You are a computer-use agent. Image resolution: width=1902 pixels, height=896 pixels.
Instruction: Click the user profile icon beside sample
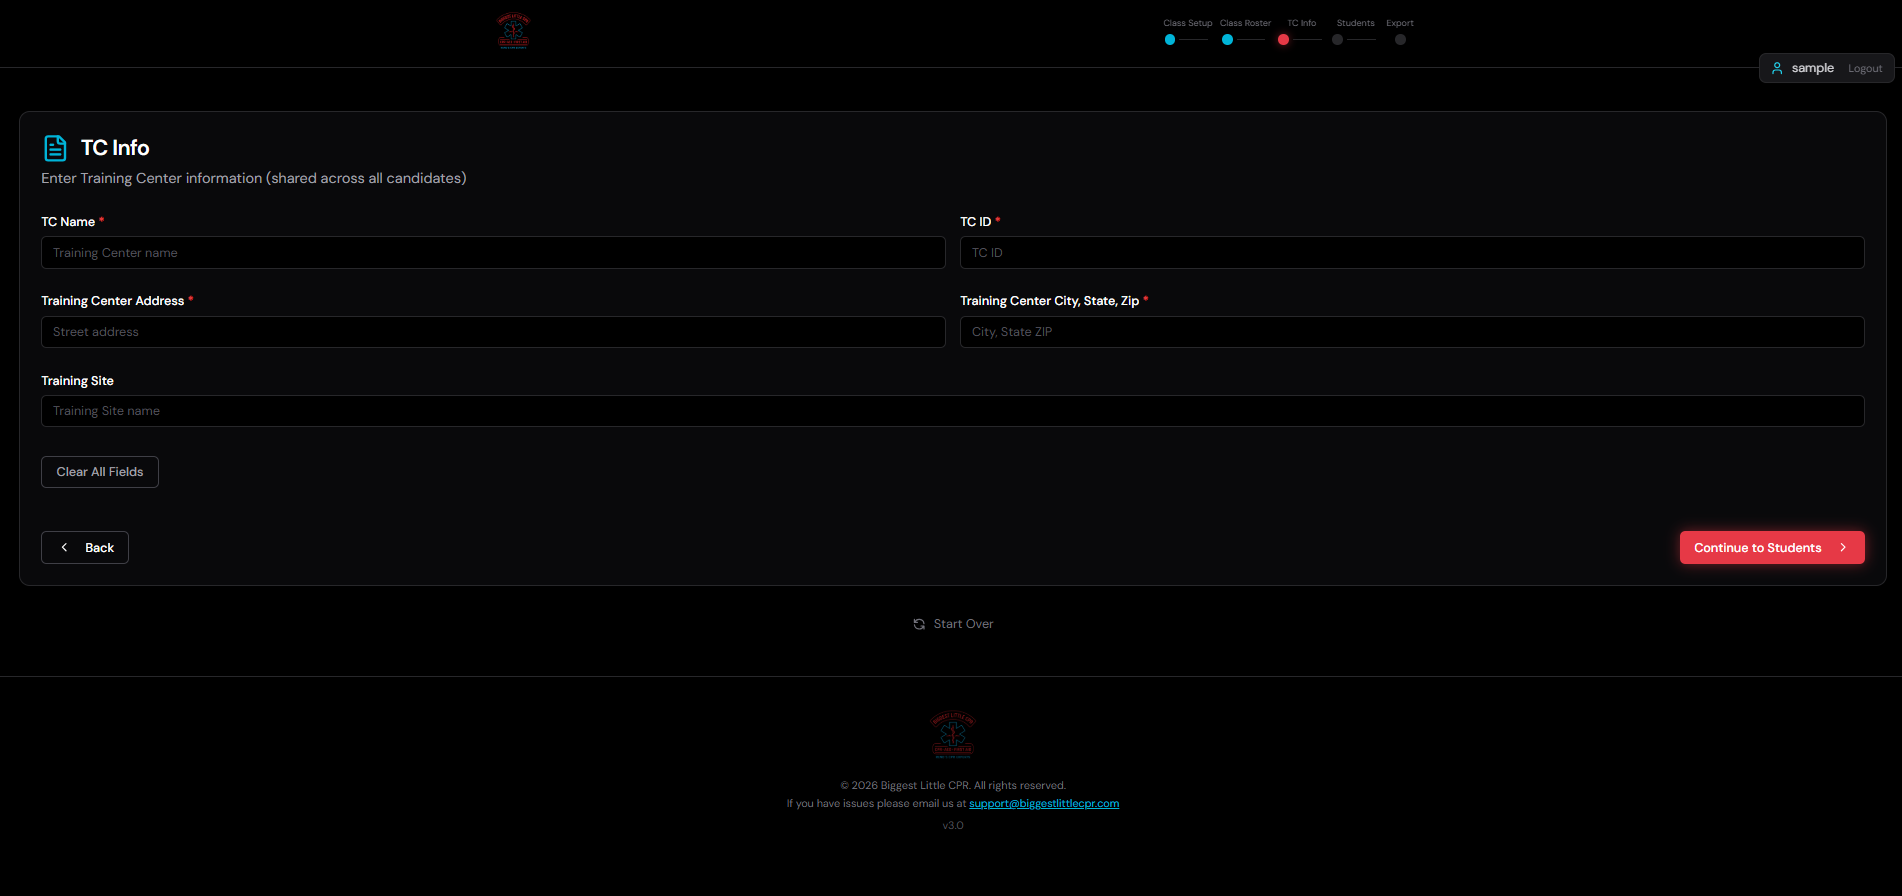[1777, 68]
